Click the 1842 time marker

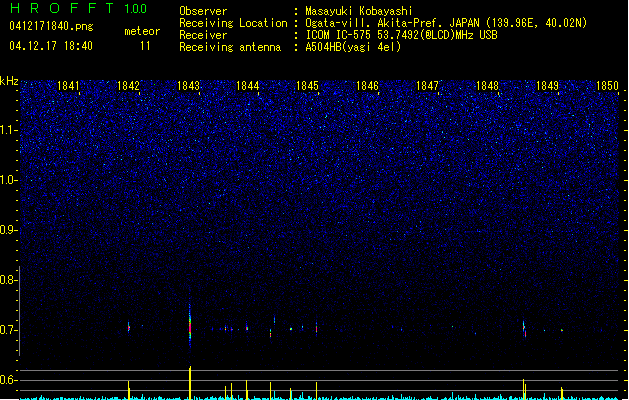(128, 85)
